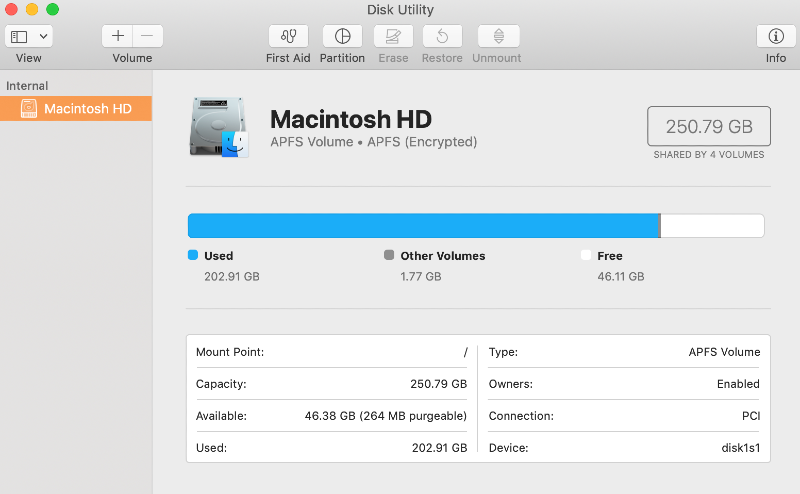Minimize window with the yellow button

[x=32, y=9]
